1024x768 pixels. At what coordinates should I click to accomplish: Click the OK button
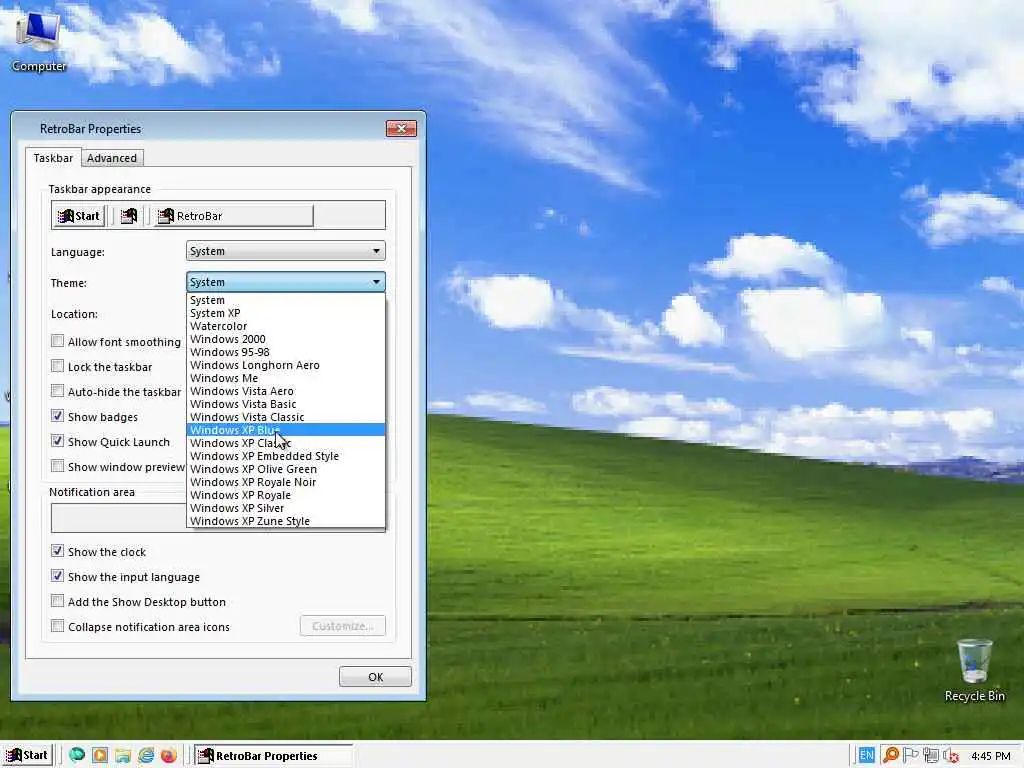(375, 677)
